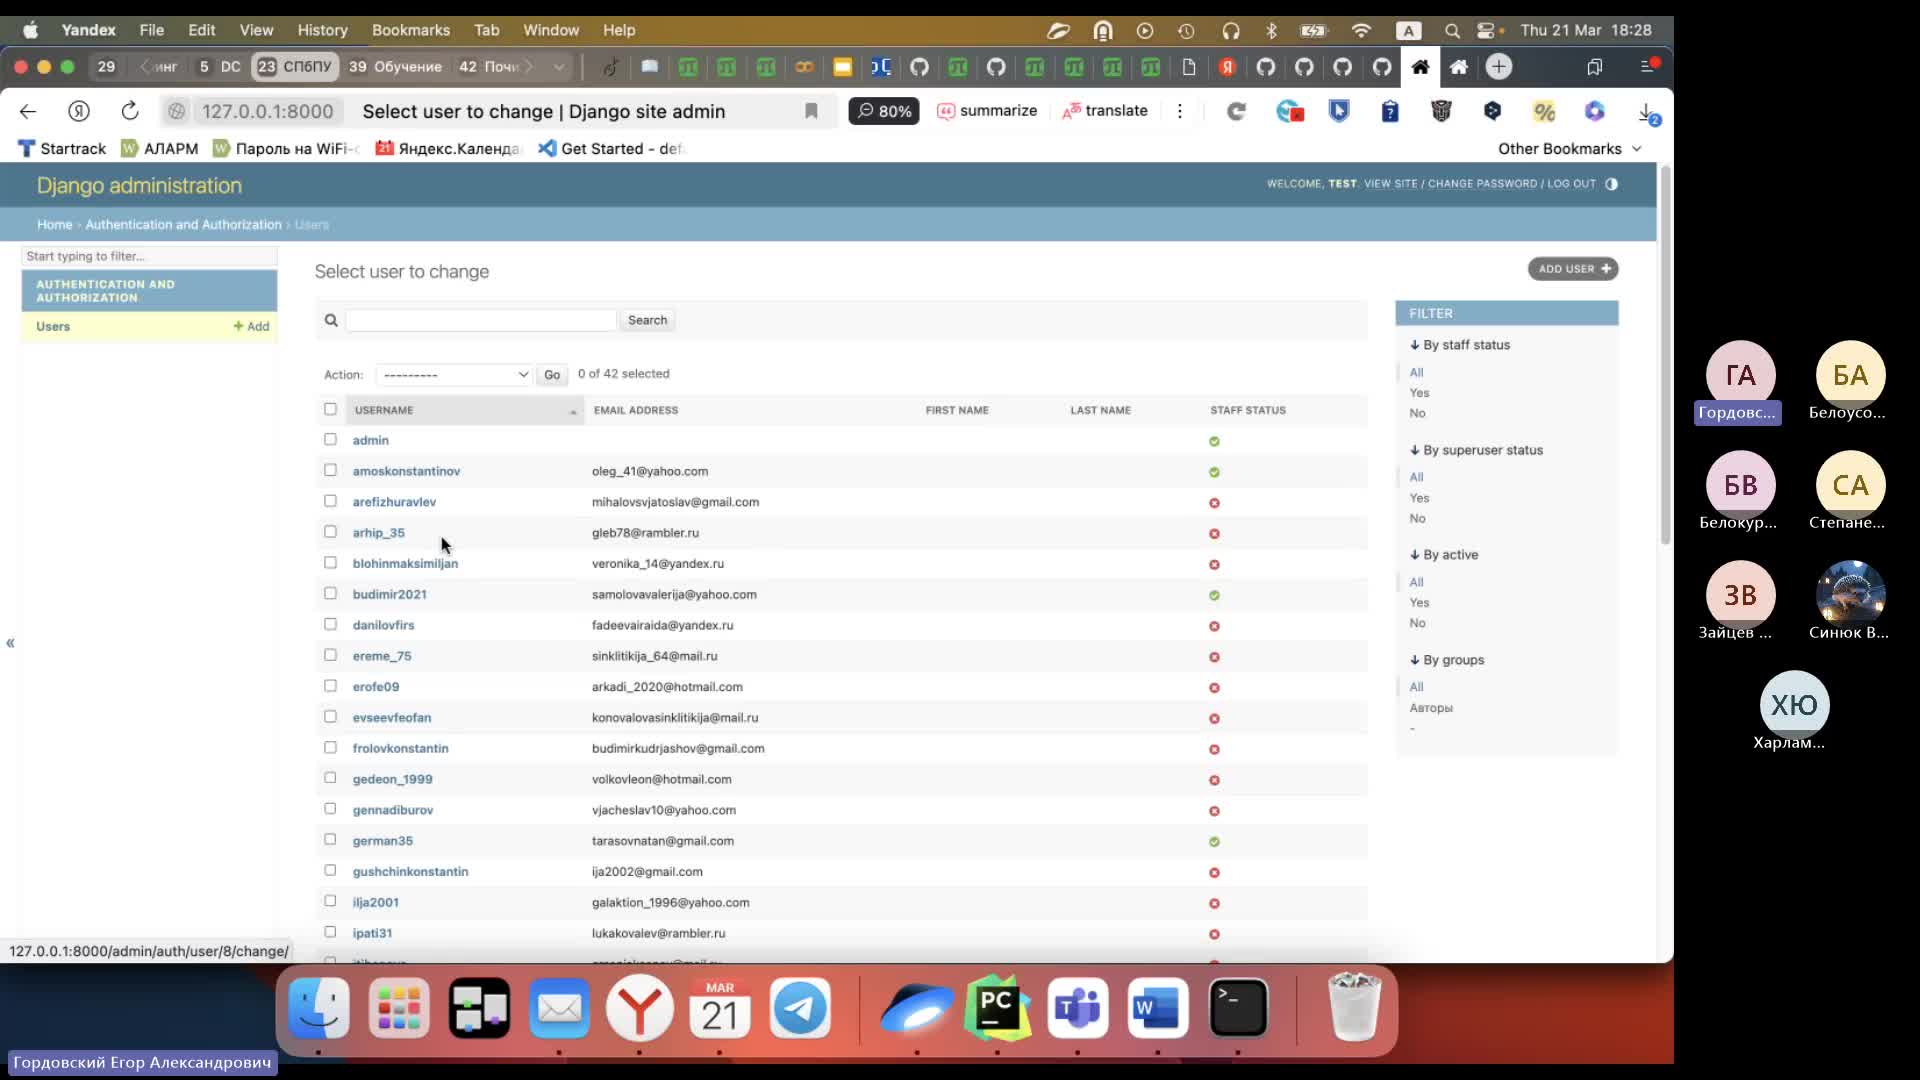Collapse the sidebar with double-arrow icon
This screenshot has height=1080, width=1920.
[10, 643]
